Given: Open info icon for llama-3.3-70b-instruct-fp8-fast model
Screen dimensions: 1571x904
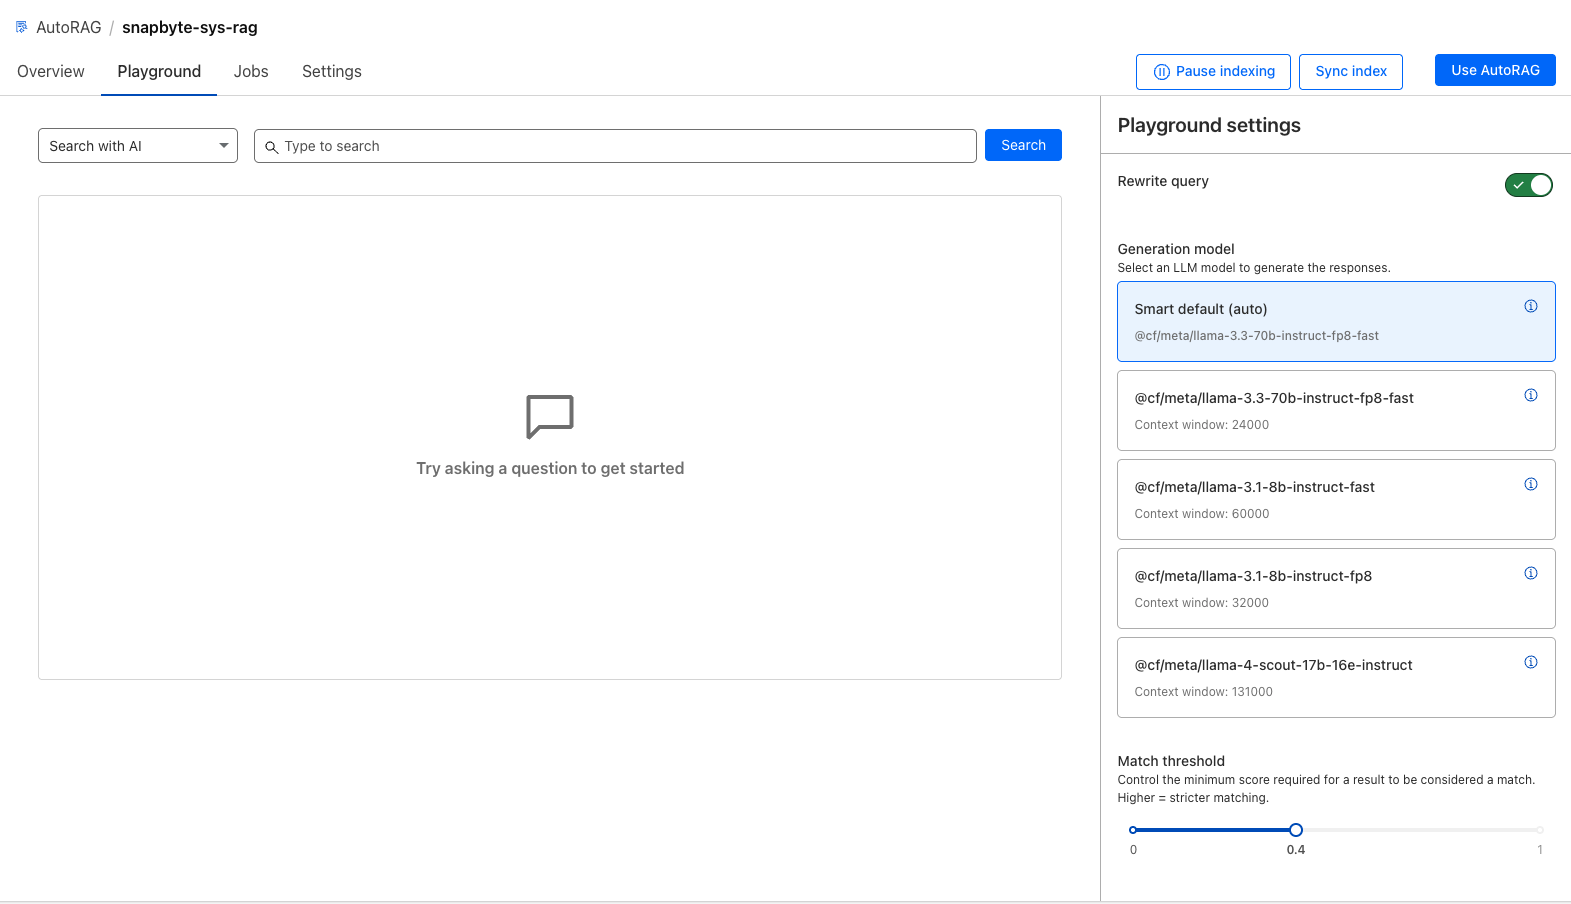Looking at the screenshot, I should pos(1530,395).
